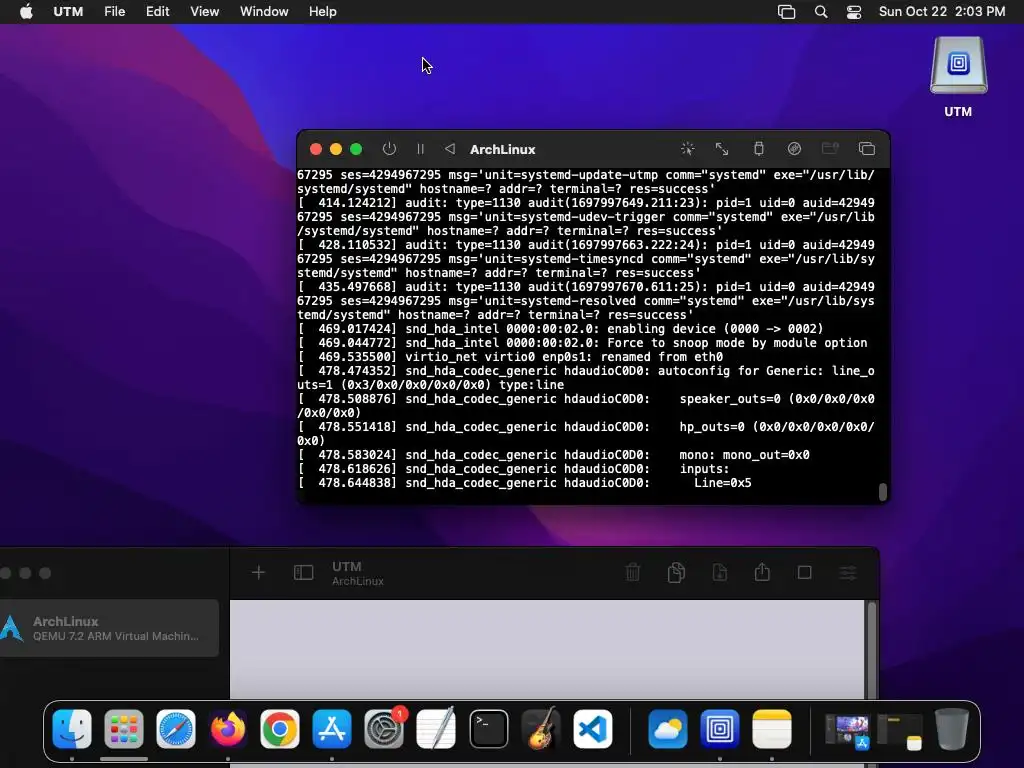Open shared folder icon in VM toolbar
The height and width of the screenshot is (768, 1024).
(x=830, y=149)
